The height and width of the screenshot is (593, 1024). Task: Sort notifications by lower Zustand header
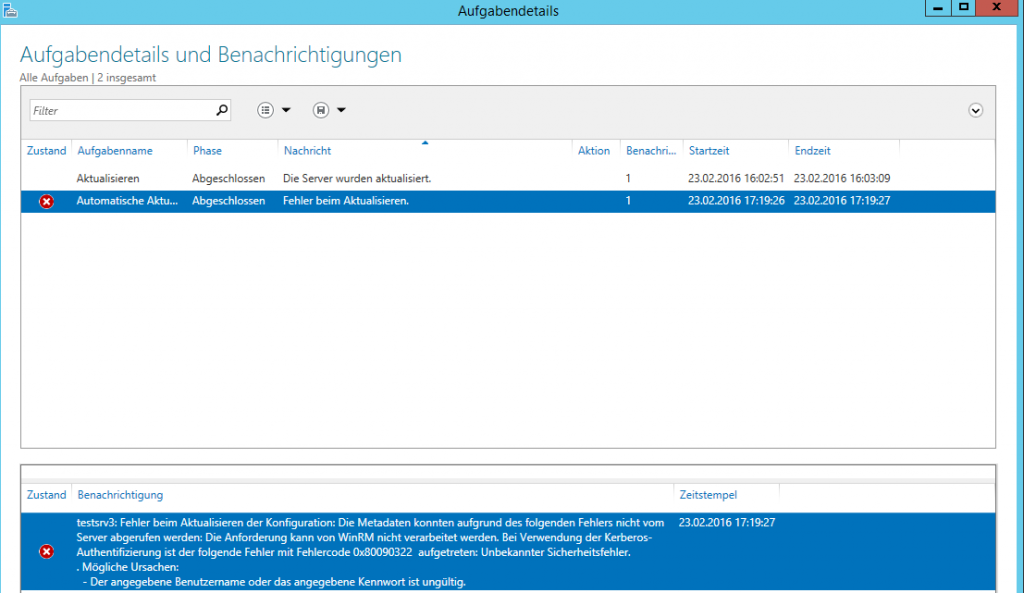(x=46, y=494)
